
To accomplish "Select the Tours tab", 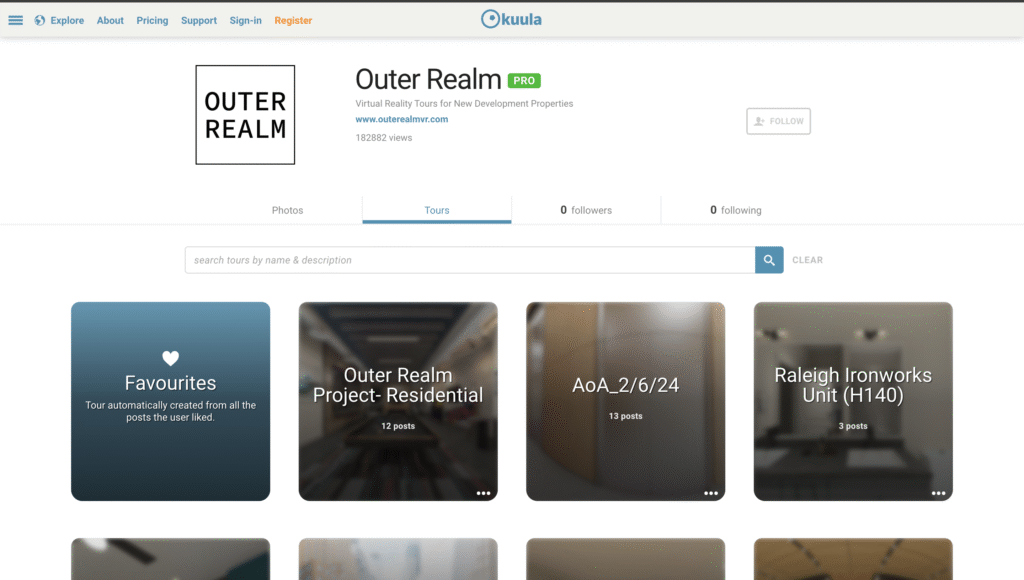I will pyautogui.click(x=437, y=210).
